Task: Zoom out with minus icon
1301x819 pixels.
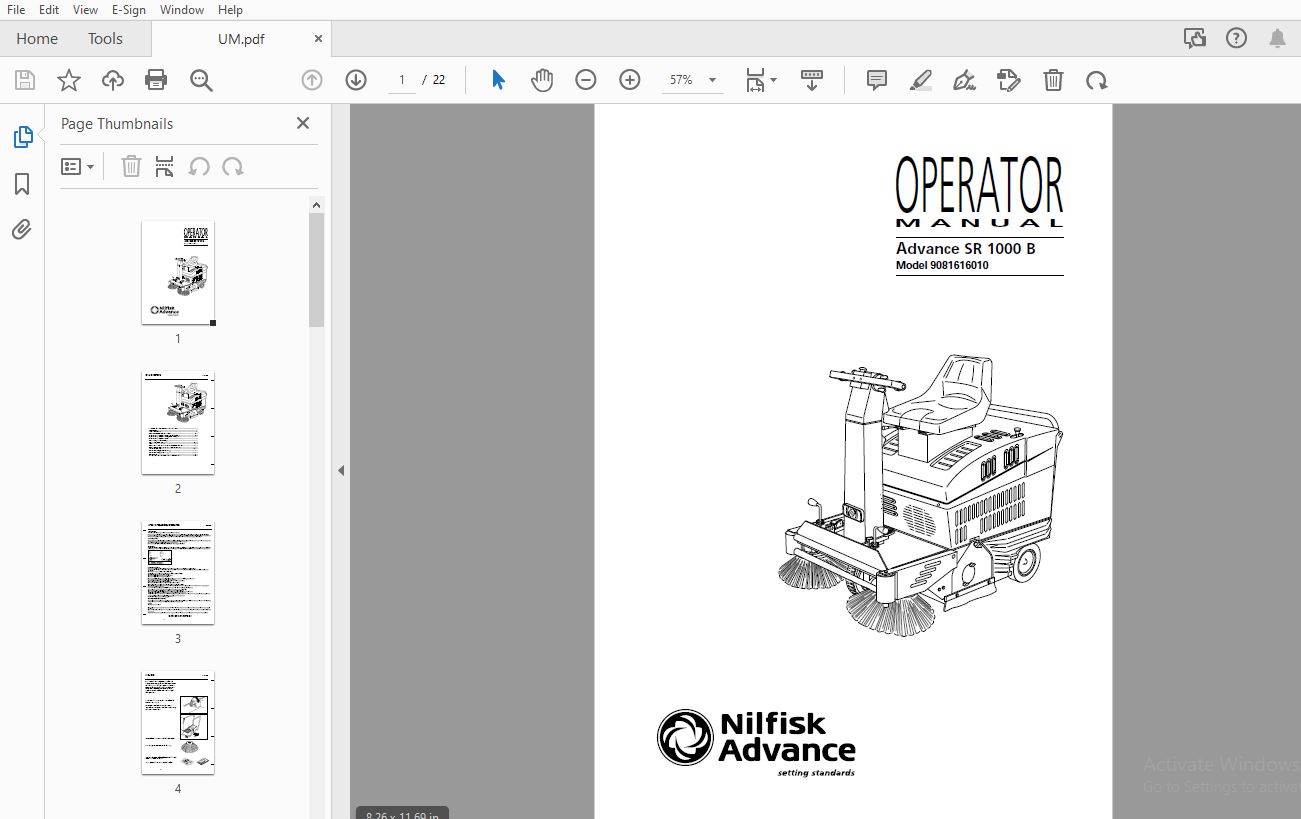Action: [x=586, y=80]
